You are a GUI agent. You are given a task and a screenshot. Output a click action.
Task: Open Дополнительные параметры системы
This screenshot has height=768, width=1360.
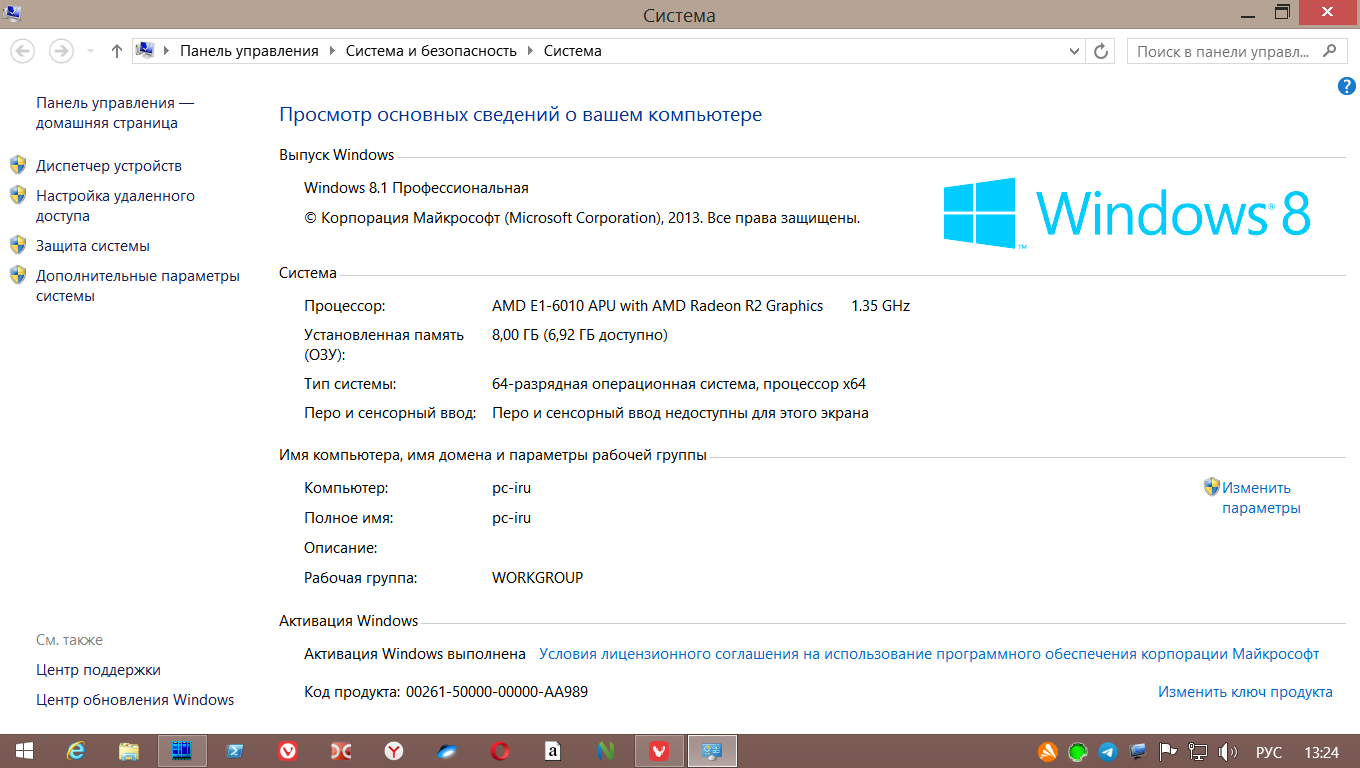tap(138, 286)
